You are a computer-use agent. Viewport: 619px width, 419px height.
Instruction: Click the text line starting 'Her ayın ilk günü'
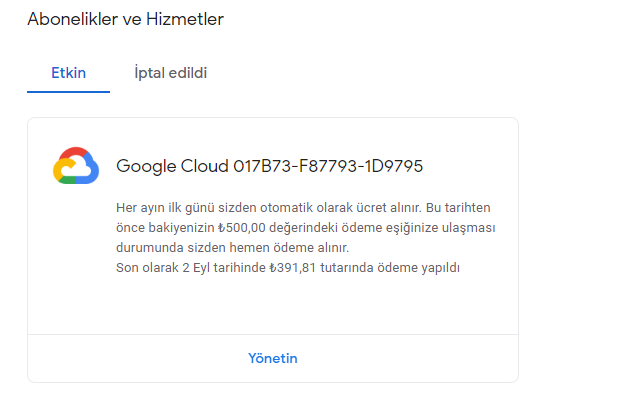(303, 208)
